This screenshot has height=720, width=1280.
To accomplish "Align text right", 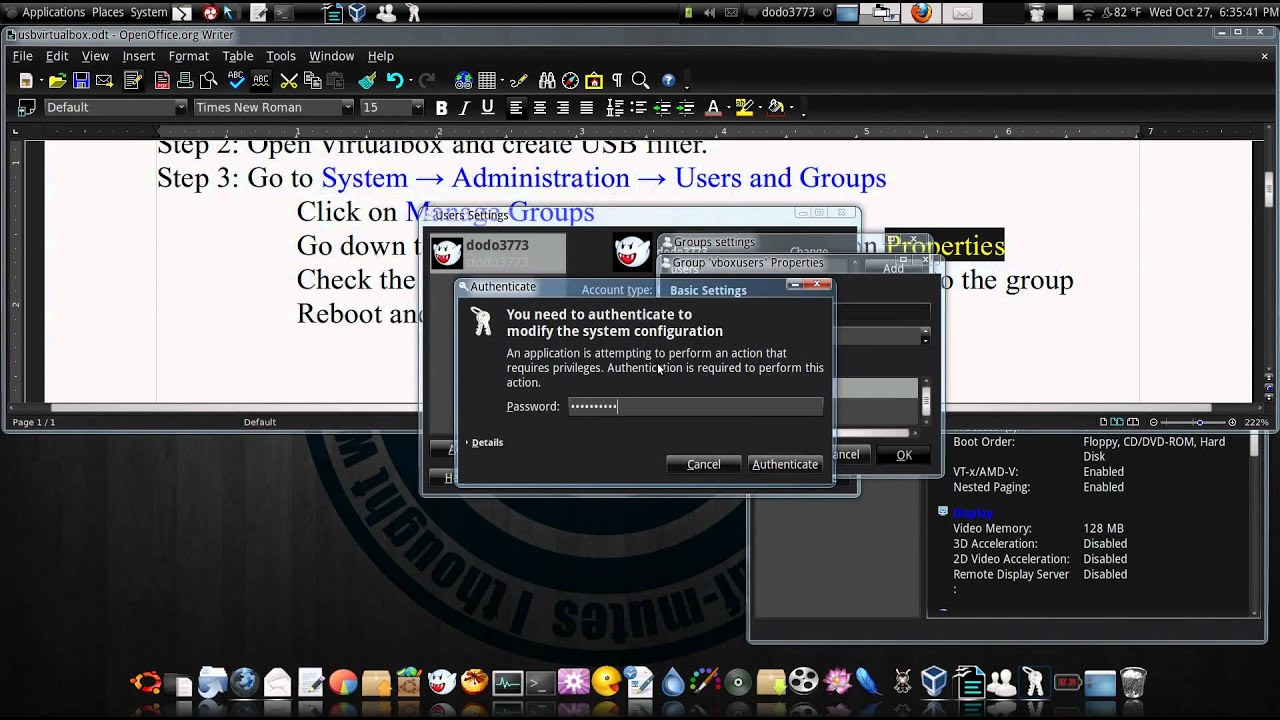I will [x=563, y=107].
